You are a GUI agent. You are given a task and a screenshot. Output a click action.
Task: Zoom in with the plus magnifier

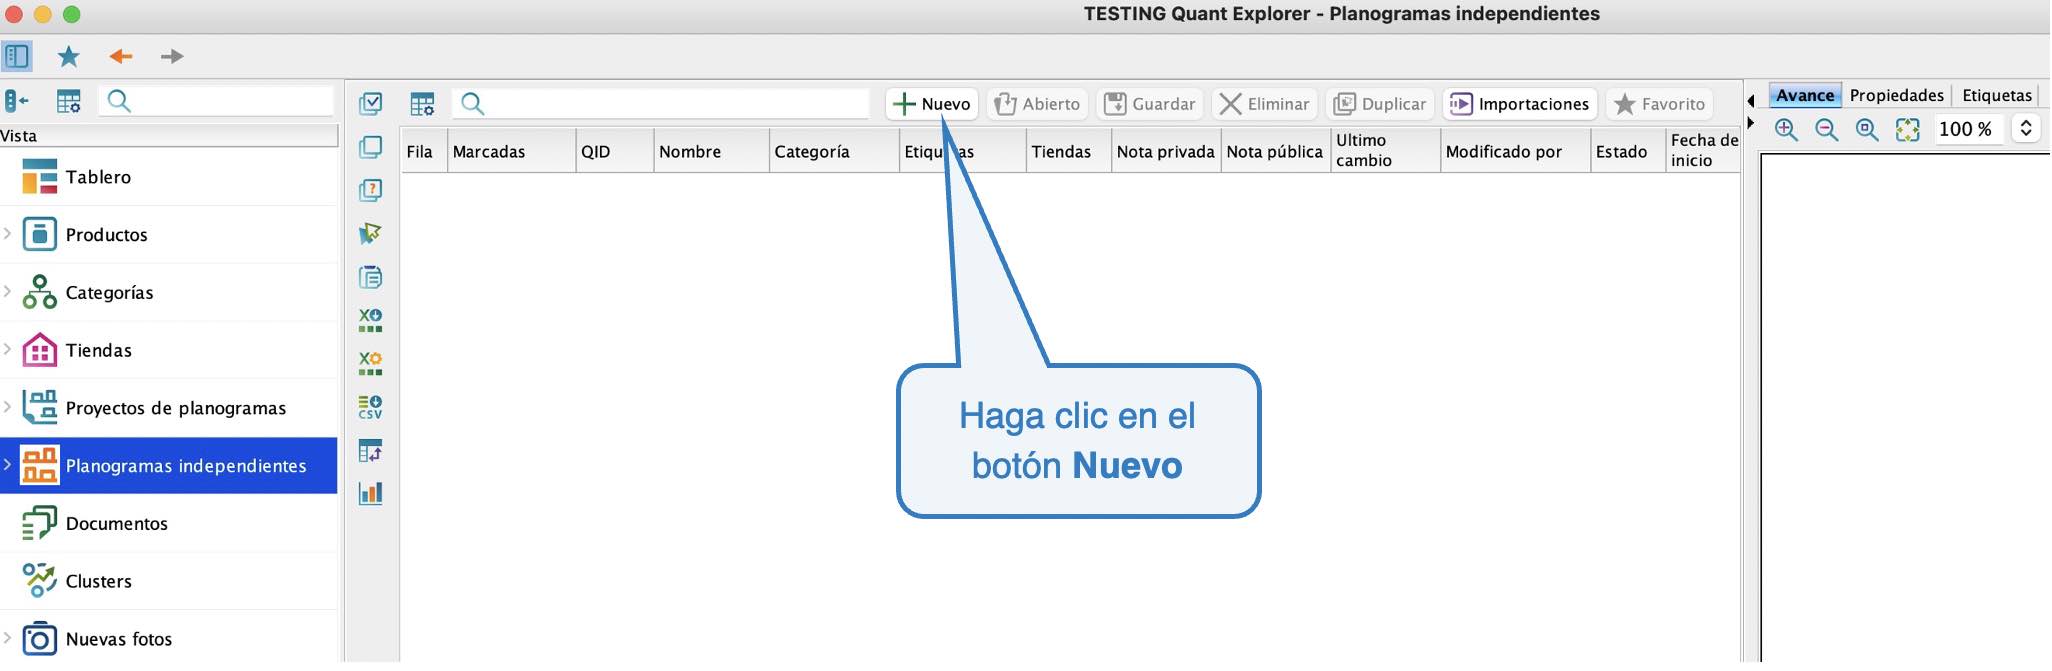point(1786,129)
